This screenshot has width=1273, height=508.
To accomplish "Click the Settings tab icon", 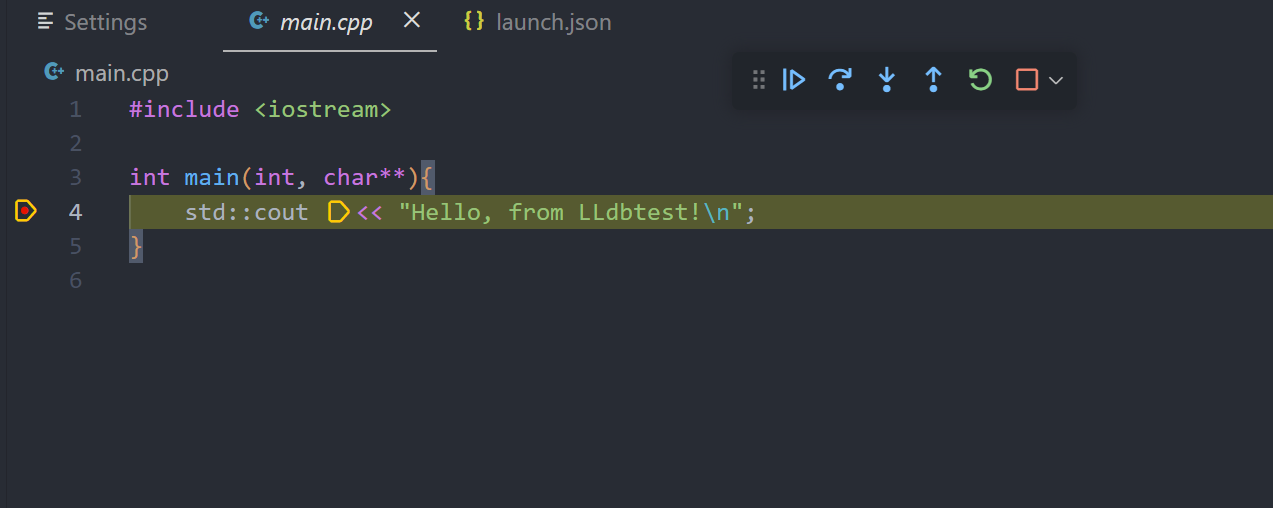I will pyautogui.click(x=46, y=21).
